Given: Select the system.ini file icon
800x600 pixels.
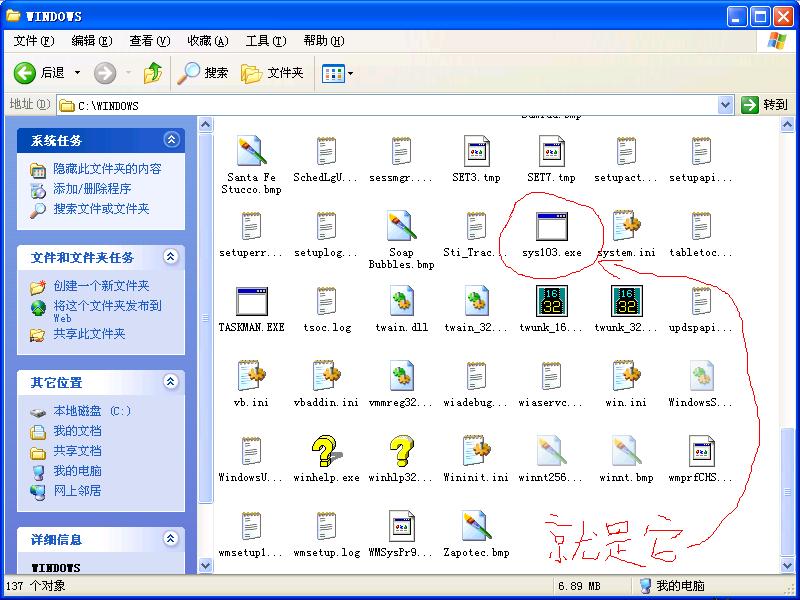Looking at the screenshot, I should tap(627, 226).
